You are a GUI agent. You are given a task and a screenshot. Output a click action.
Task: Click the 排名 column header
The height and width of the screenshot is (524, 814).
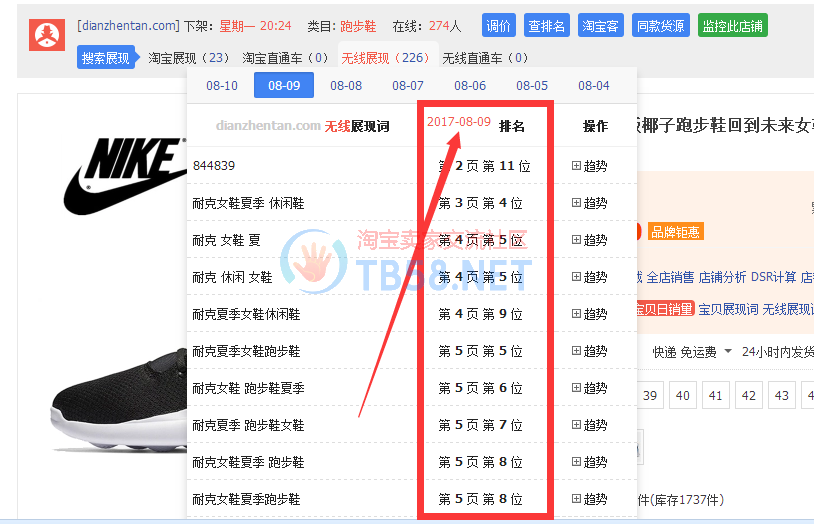pyautogui.click(x=511, y=126)
